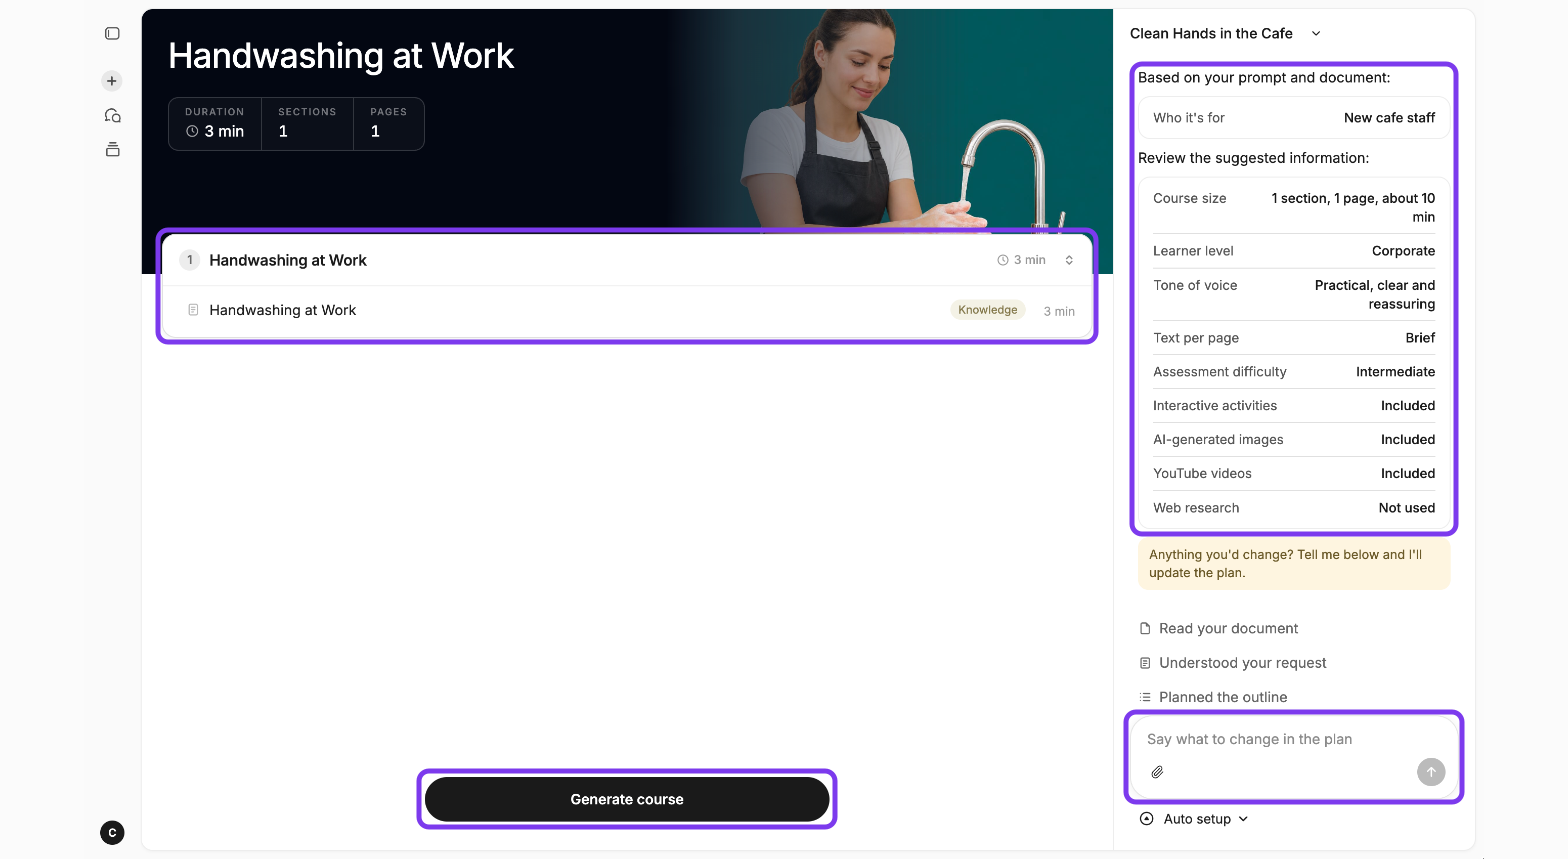
Task: Click the Corporate learner level value
Action: pos(1403,251)
